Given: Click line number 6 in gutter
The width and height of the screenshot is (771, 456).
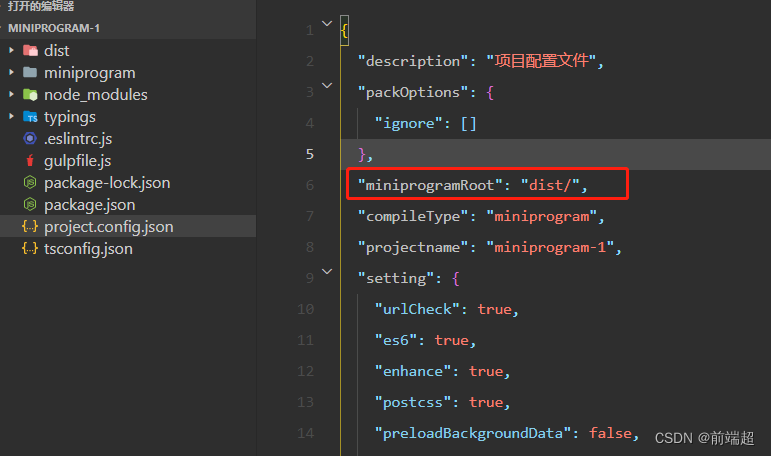Looking at the screenshot, I should tap(310, 185).
